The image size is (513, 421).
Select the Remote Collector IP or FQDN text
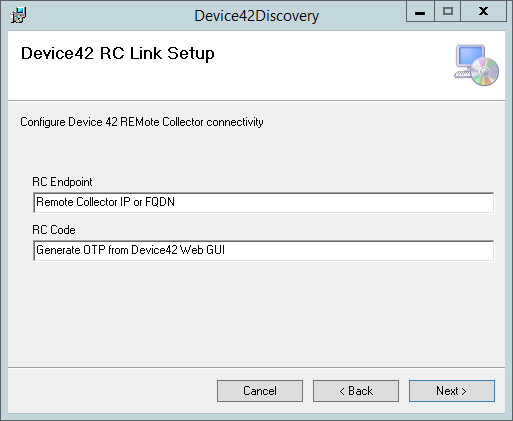[x=105, y=202]
